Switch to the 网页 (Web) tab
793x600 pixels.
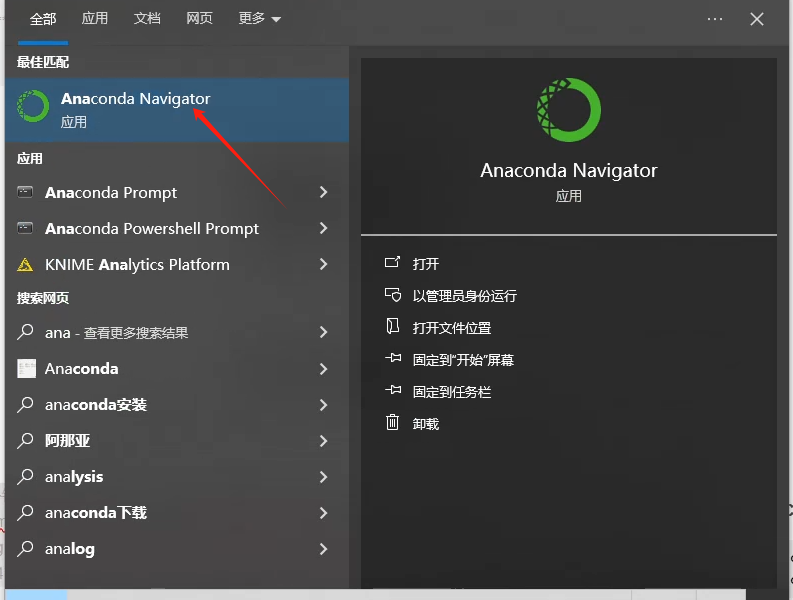(x=199, y=19)
